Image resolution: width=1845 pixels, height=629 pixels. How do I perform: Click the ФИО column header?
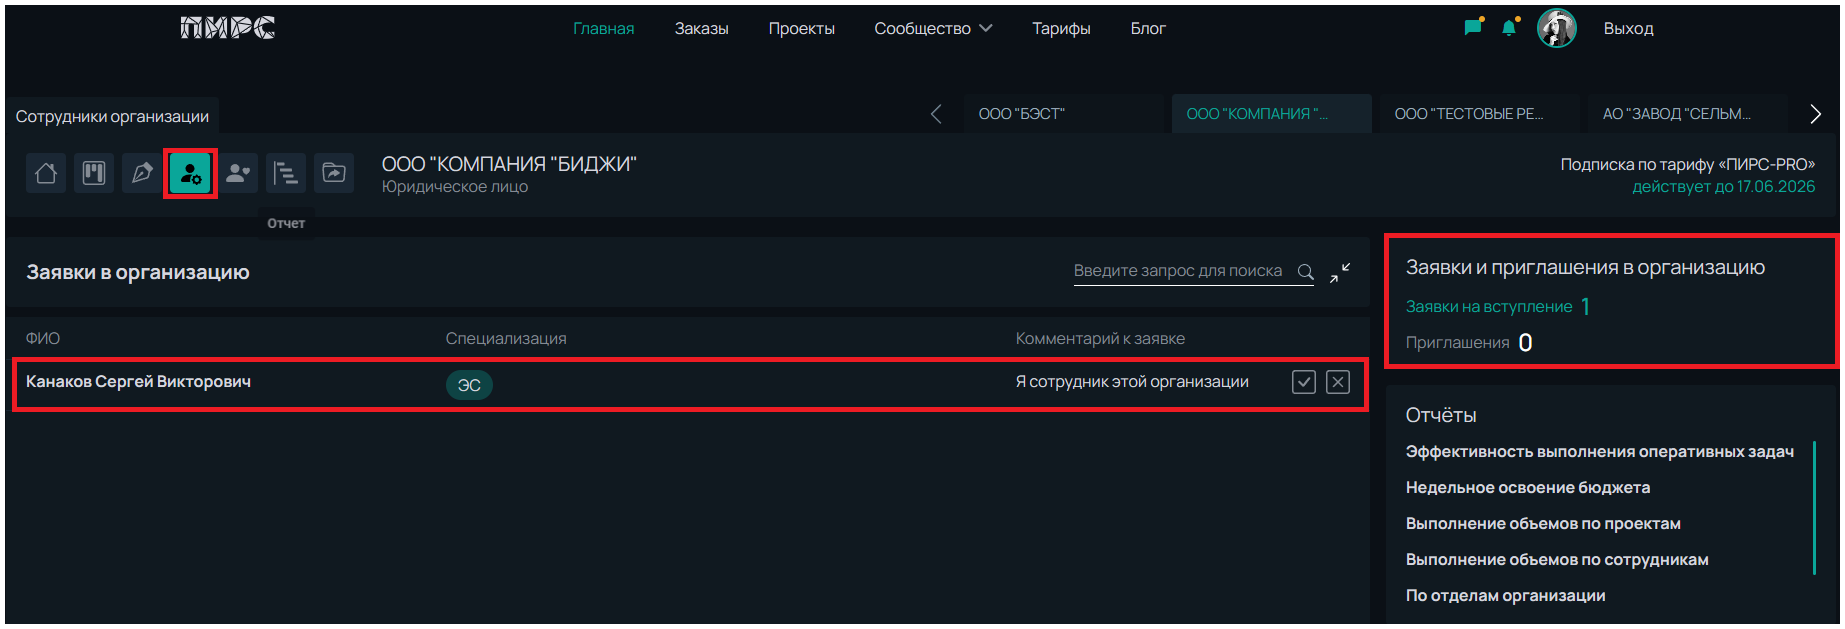(x=43, y=339)
